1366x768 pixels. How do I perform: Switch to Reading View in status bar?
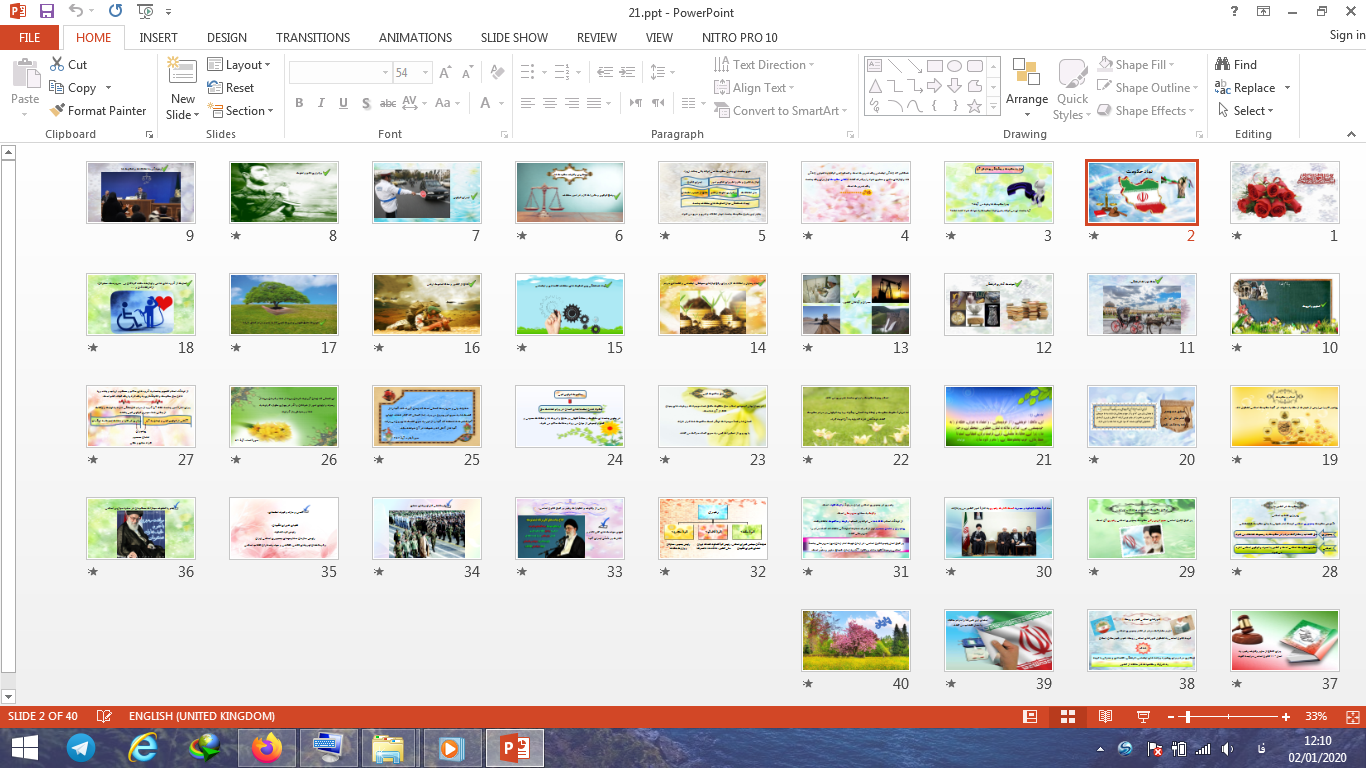coord(1105,717)
